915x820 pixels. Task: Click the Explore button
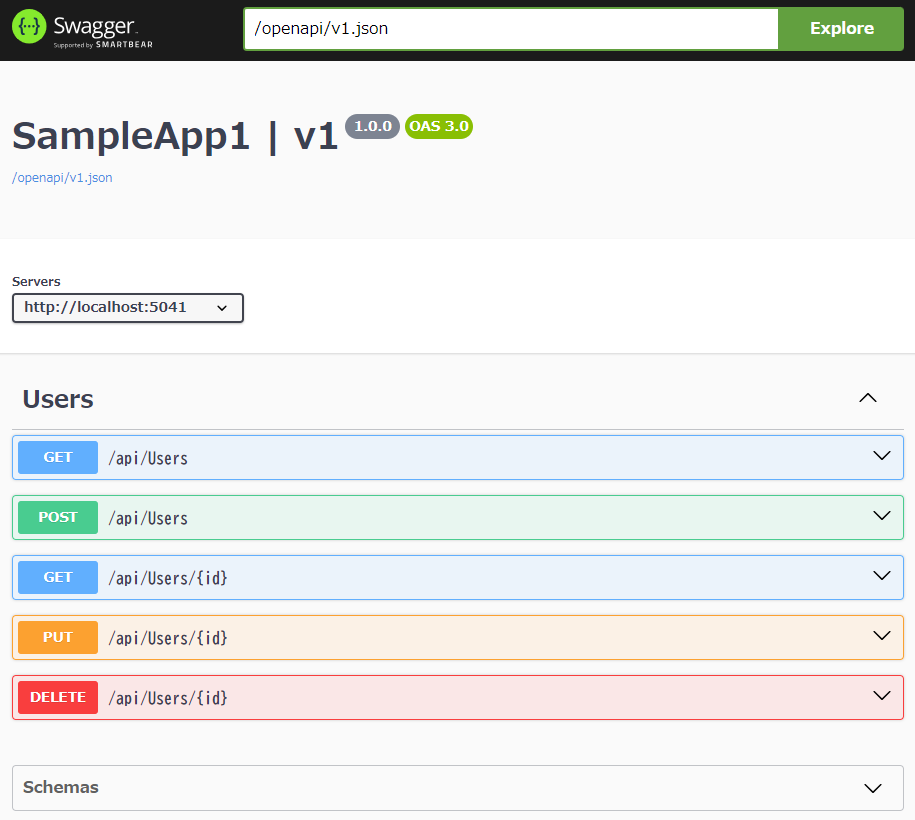(841, 29)
